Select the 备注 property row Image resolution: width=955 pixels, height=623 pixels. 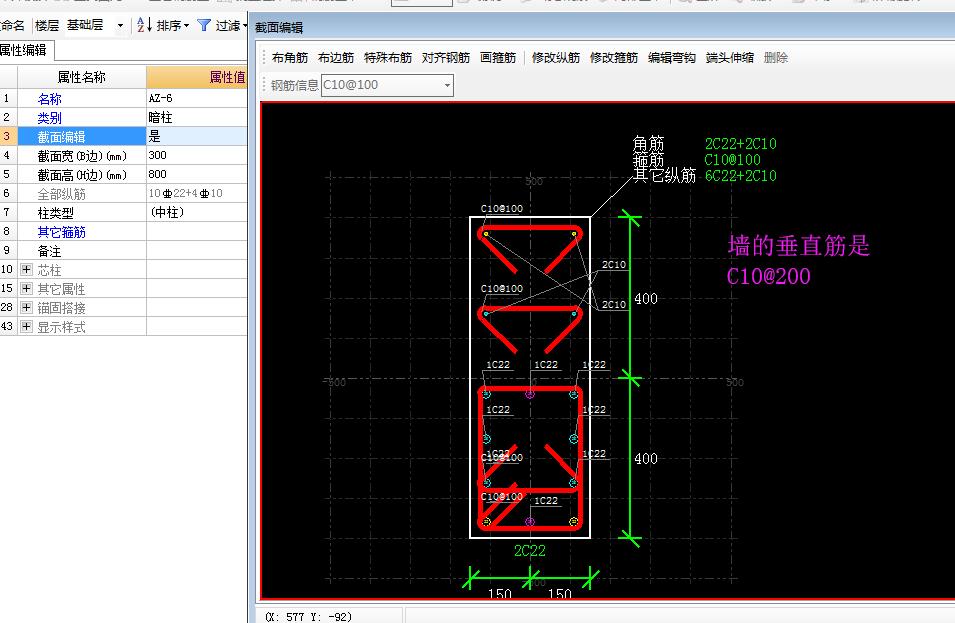pos(124,251)
